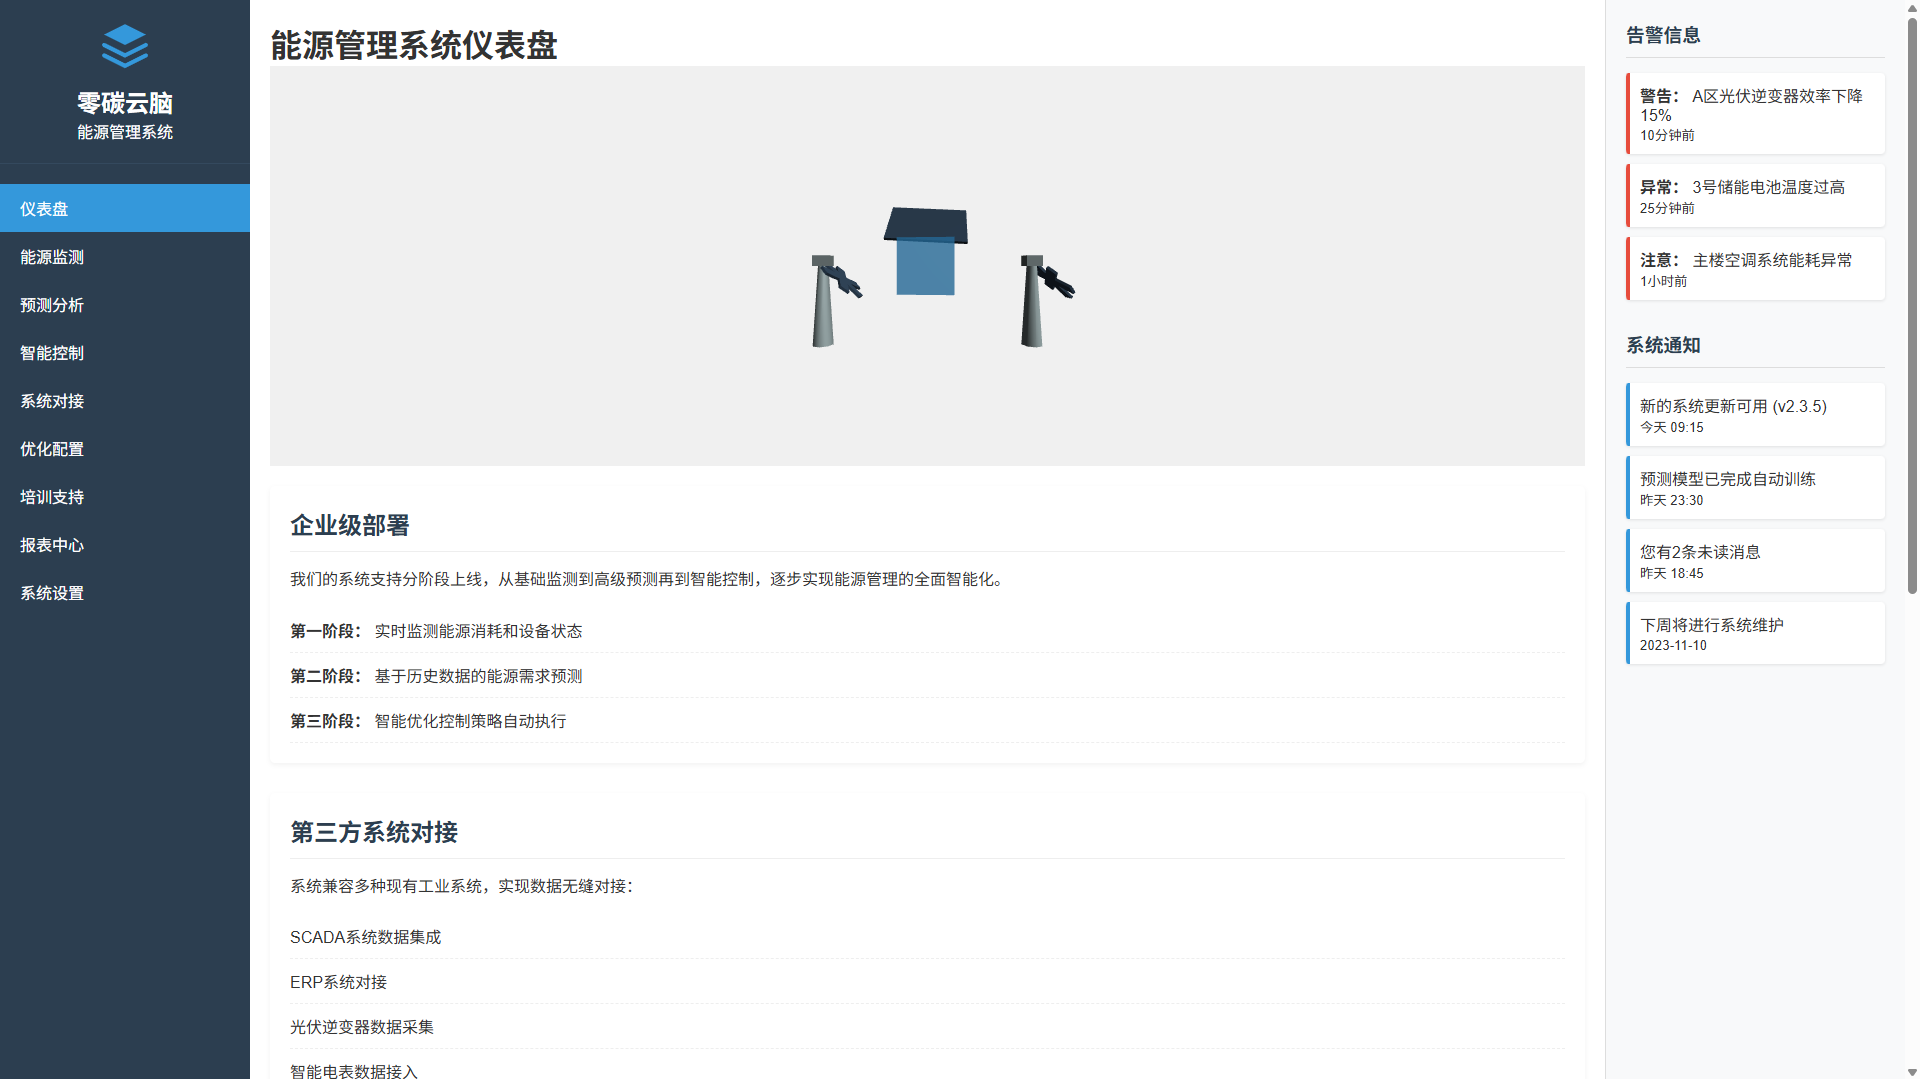Select 仪表盘 in the sidebar

tap(125, 209)
